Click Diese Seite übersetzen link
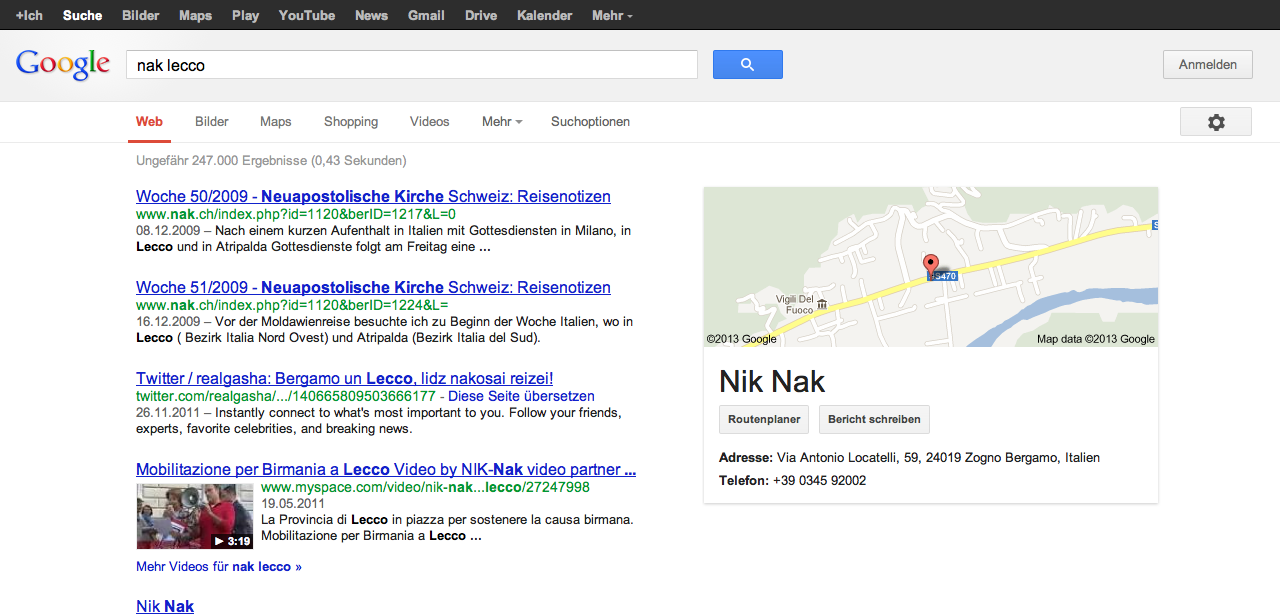 pos(521,396)
